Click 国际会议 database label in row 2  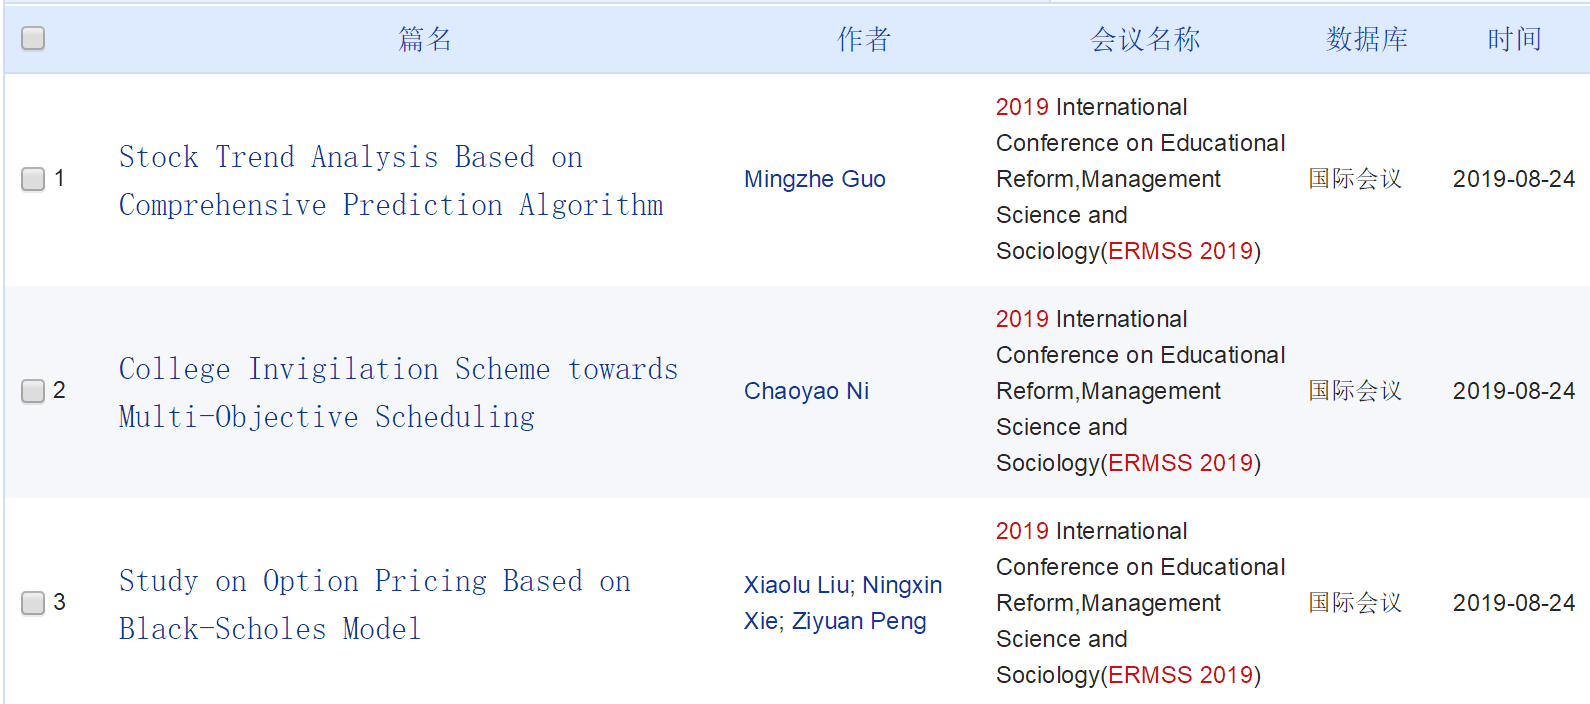coord(1355,391)
